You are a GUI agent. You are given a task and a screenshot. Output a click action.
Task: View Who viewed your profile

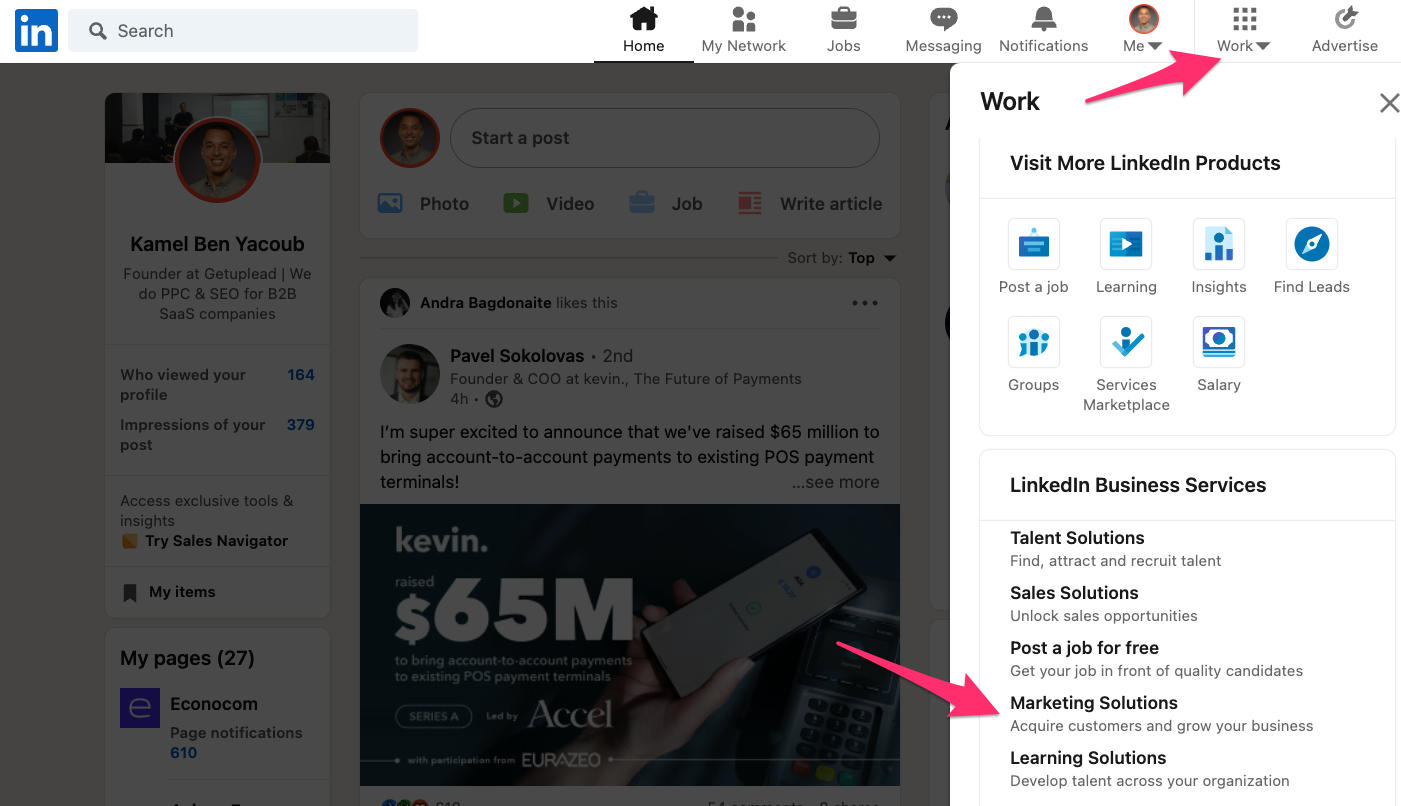pyautogui.click(x=217, y=385)
